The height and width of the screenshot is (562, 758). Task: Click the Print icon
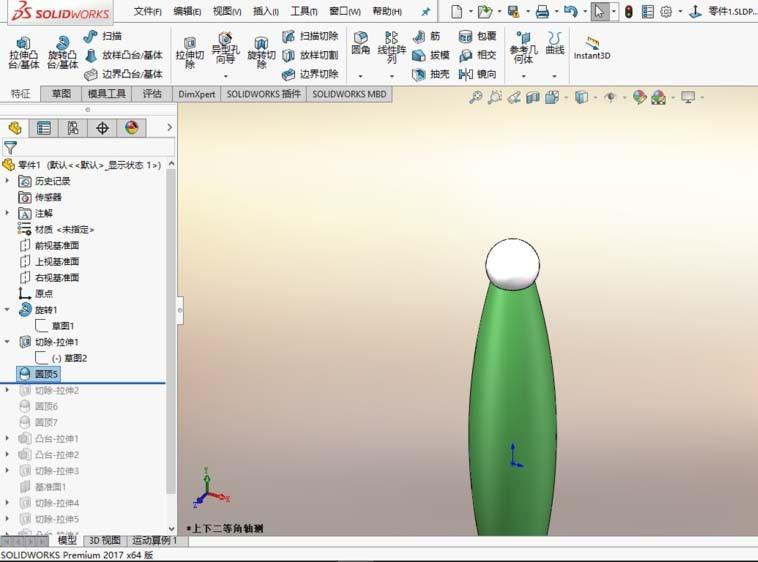coord(542,12)
